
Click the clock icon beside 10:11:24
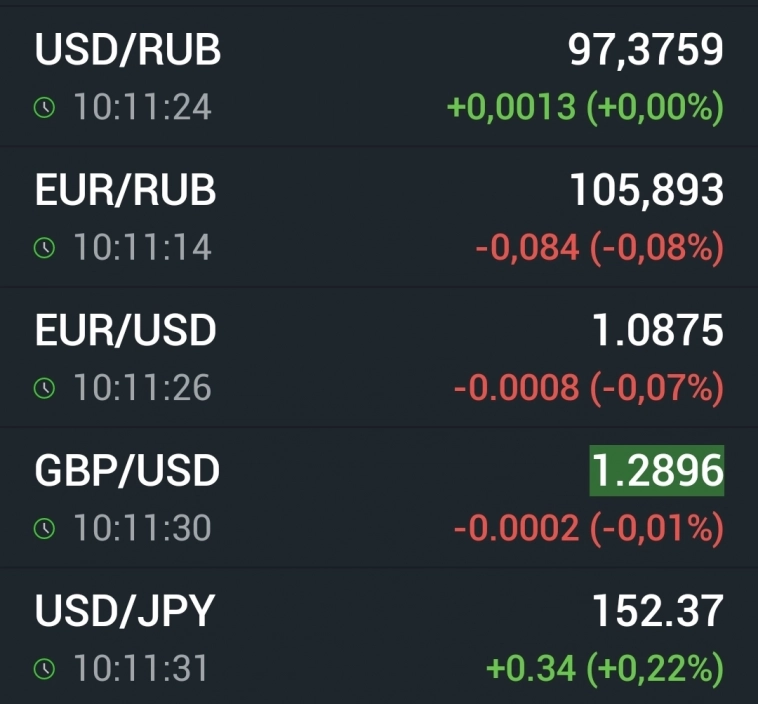[x=44, y=108]
